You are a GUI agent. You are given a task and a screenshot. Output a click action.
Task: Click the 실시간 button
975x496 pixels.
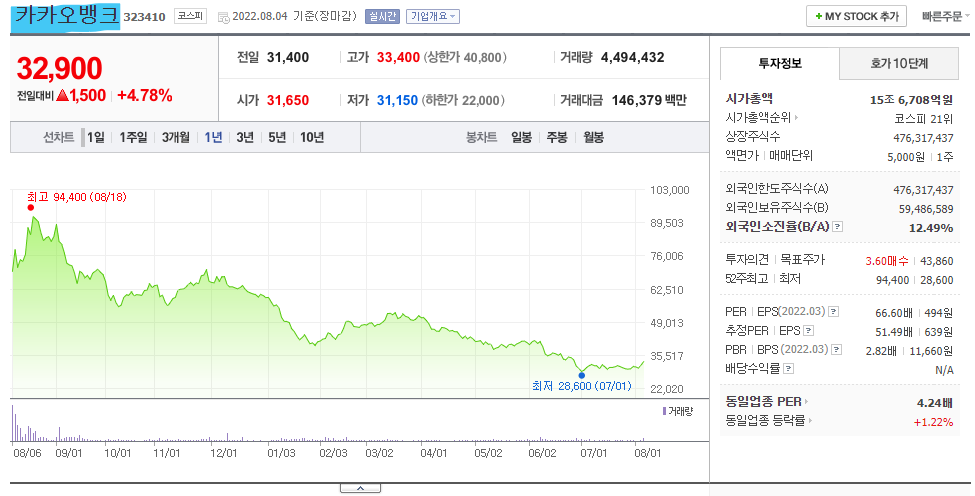382,17
